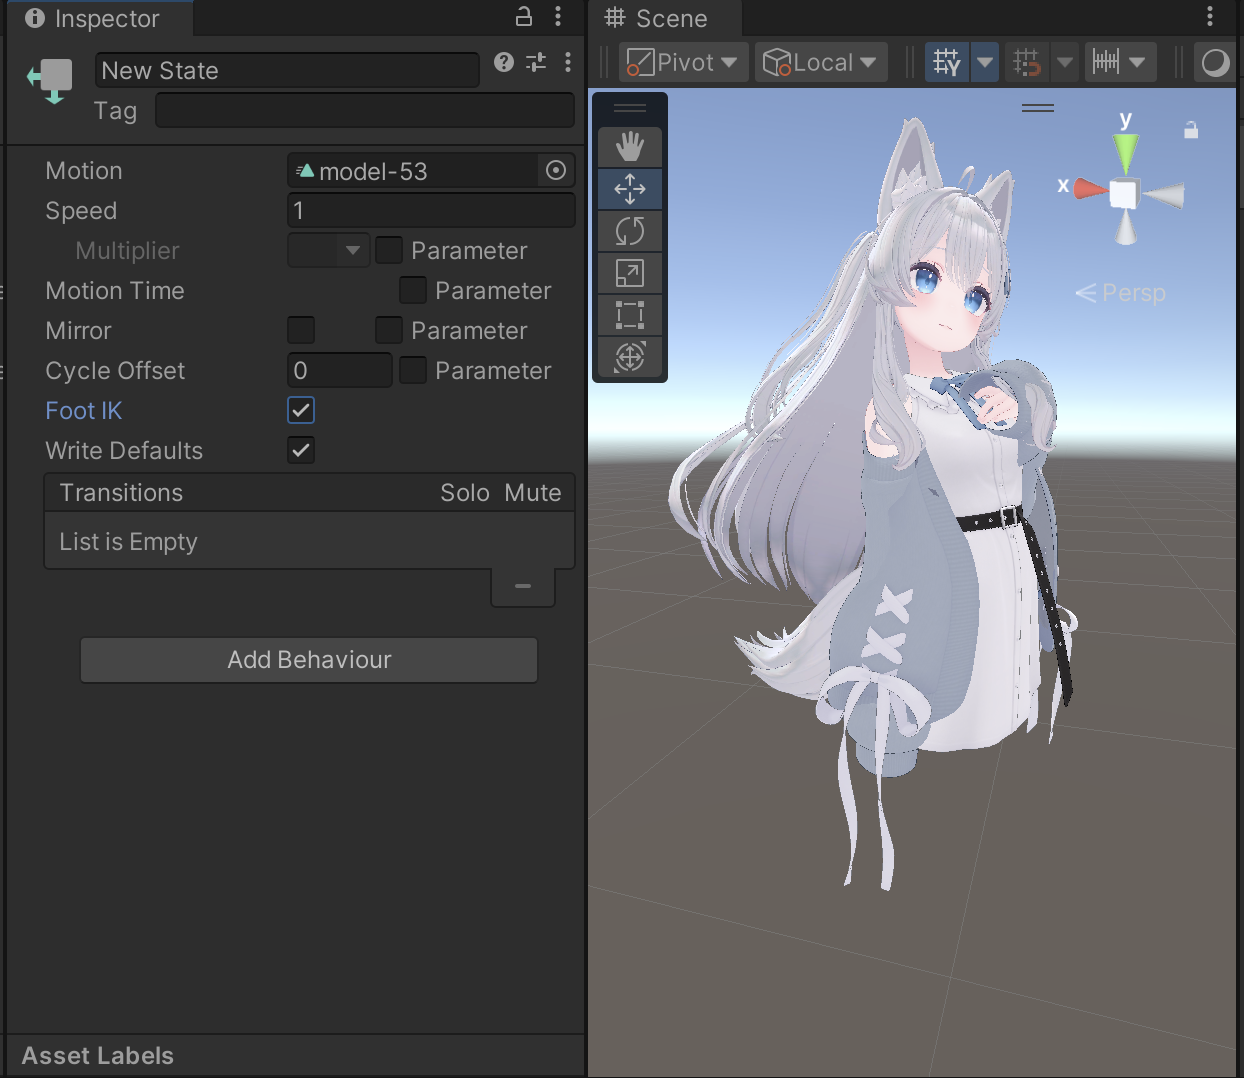Click the model-53 Motion field
This screenshot has height=1078, width=1244.
coord(415,171)
